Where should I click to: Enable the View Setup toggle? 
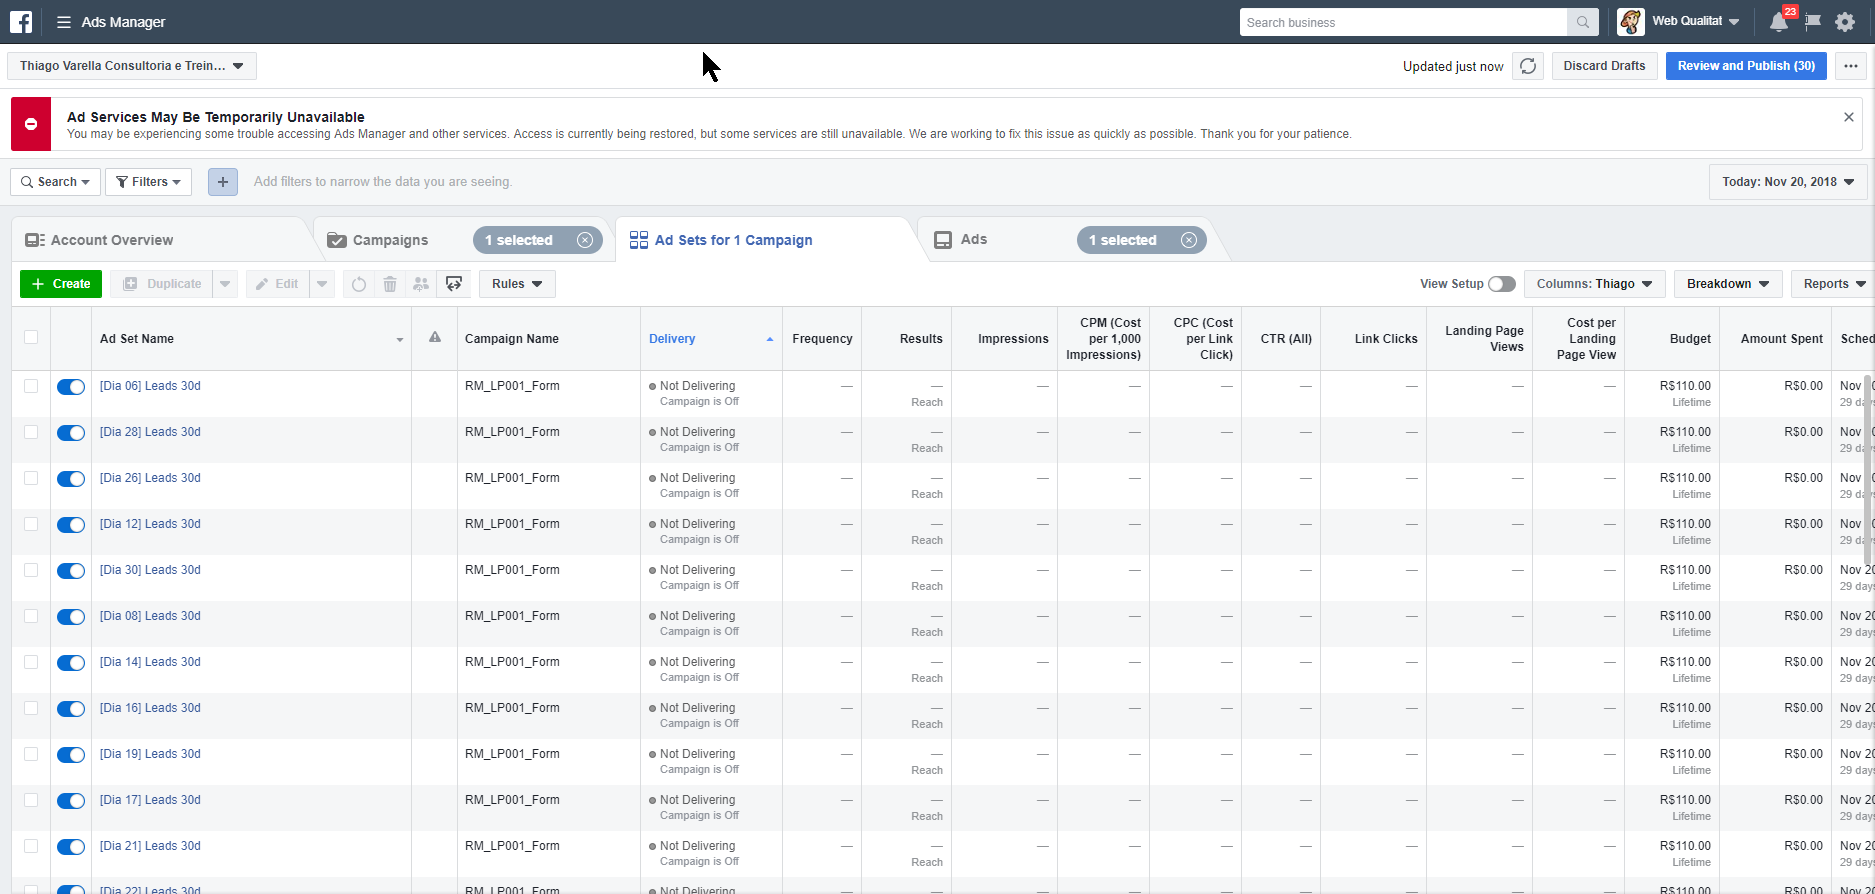pos(1501,284)
